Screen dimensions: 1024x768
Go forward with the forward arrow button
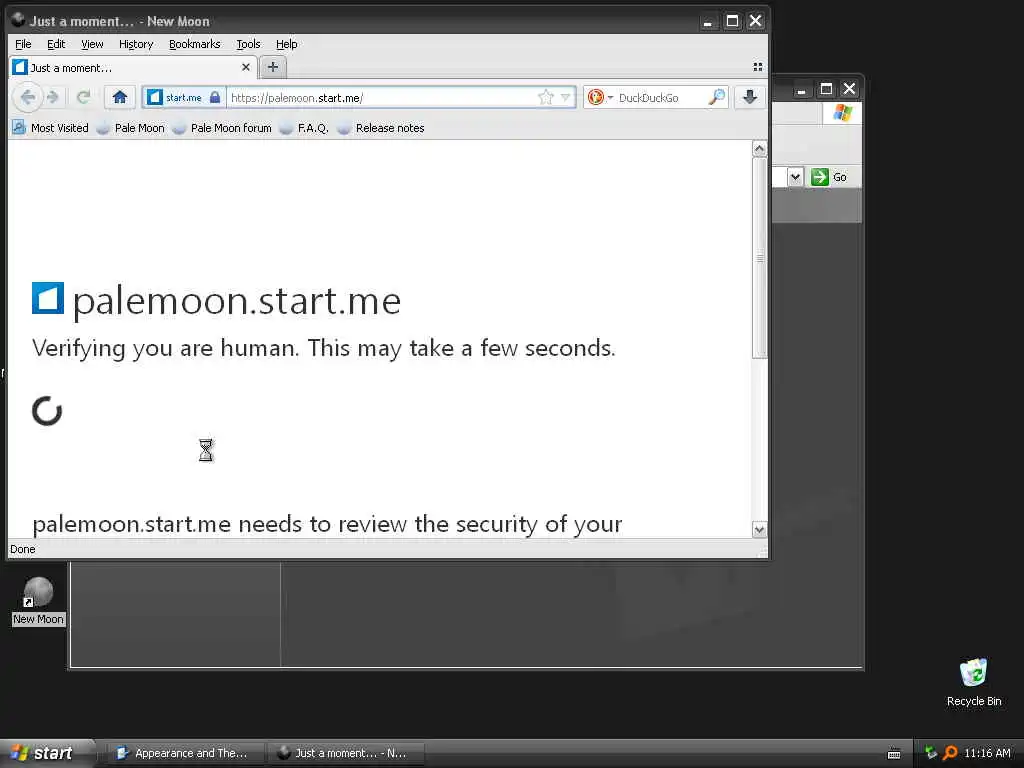[x=54, y=97]
